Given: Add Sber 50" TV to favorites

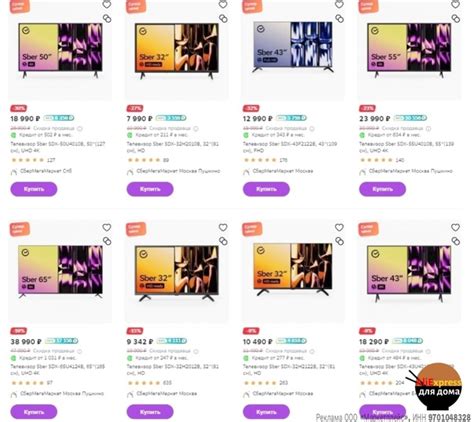Looking at the screenshot, I should pos(107,4).
